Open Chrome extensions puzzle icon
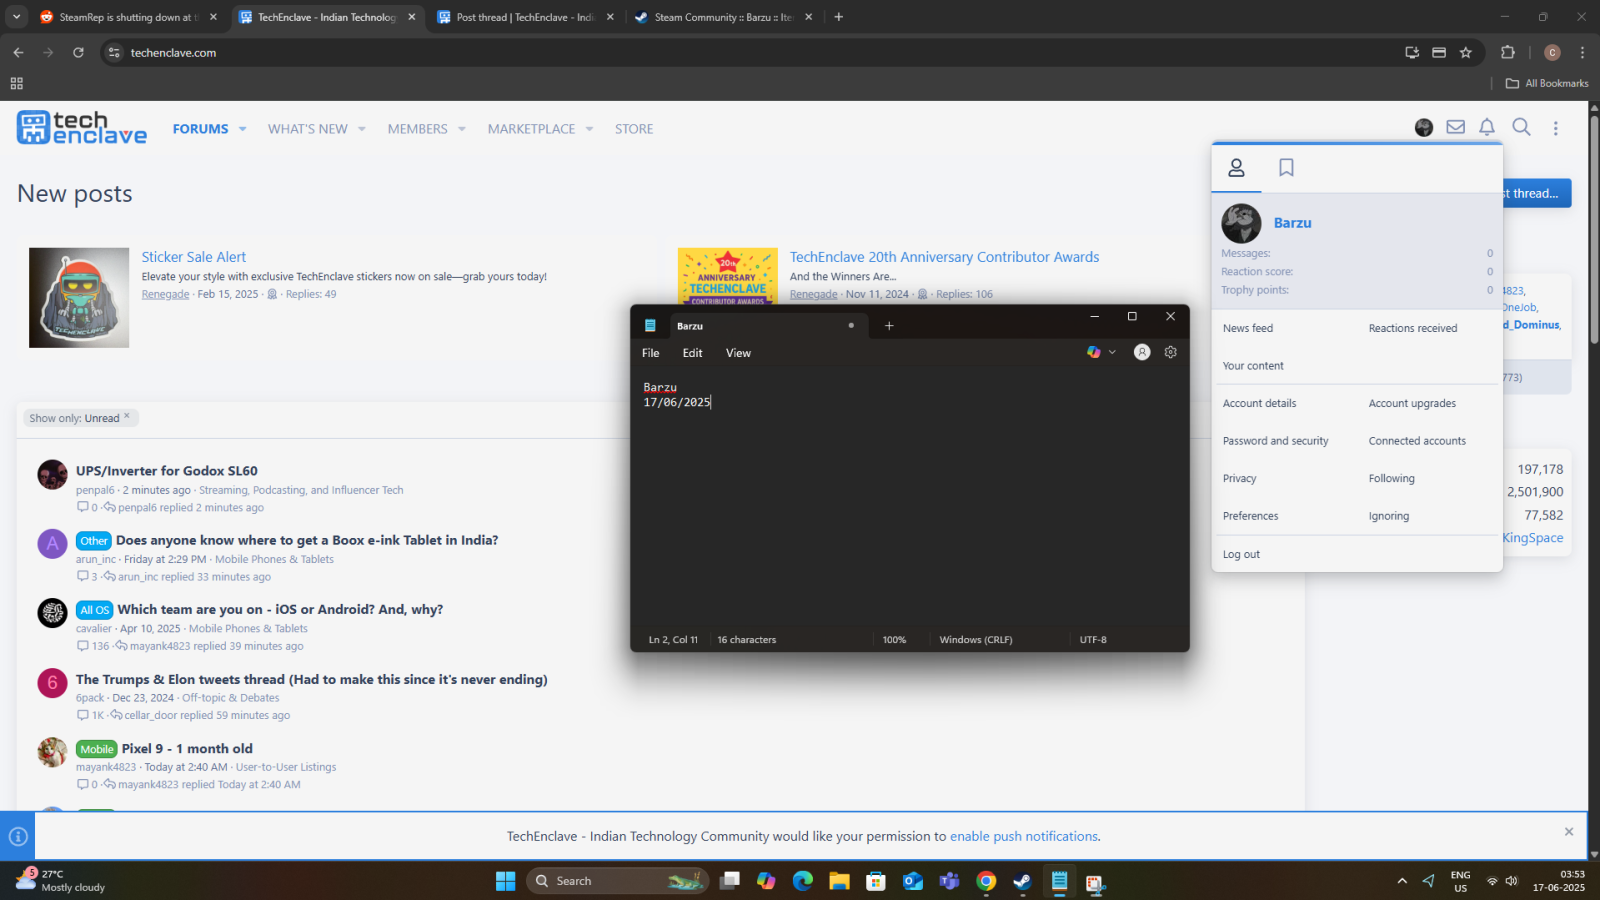 tap(1508, 53)
